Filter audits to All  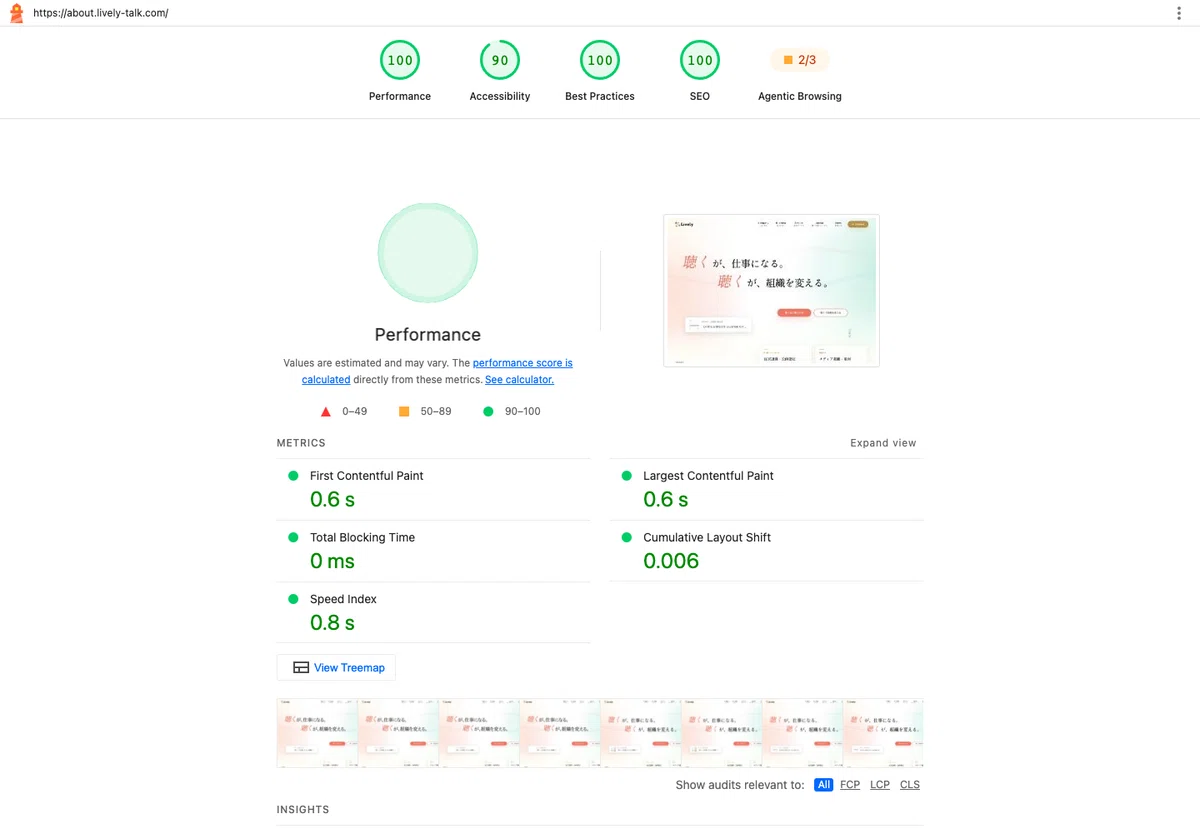823,785
